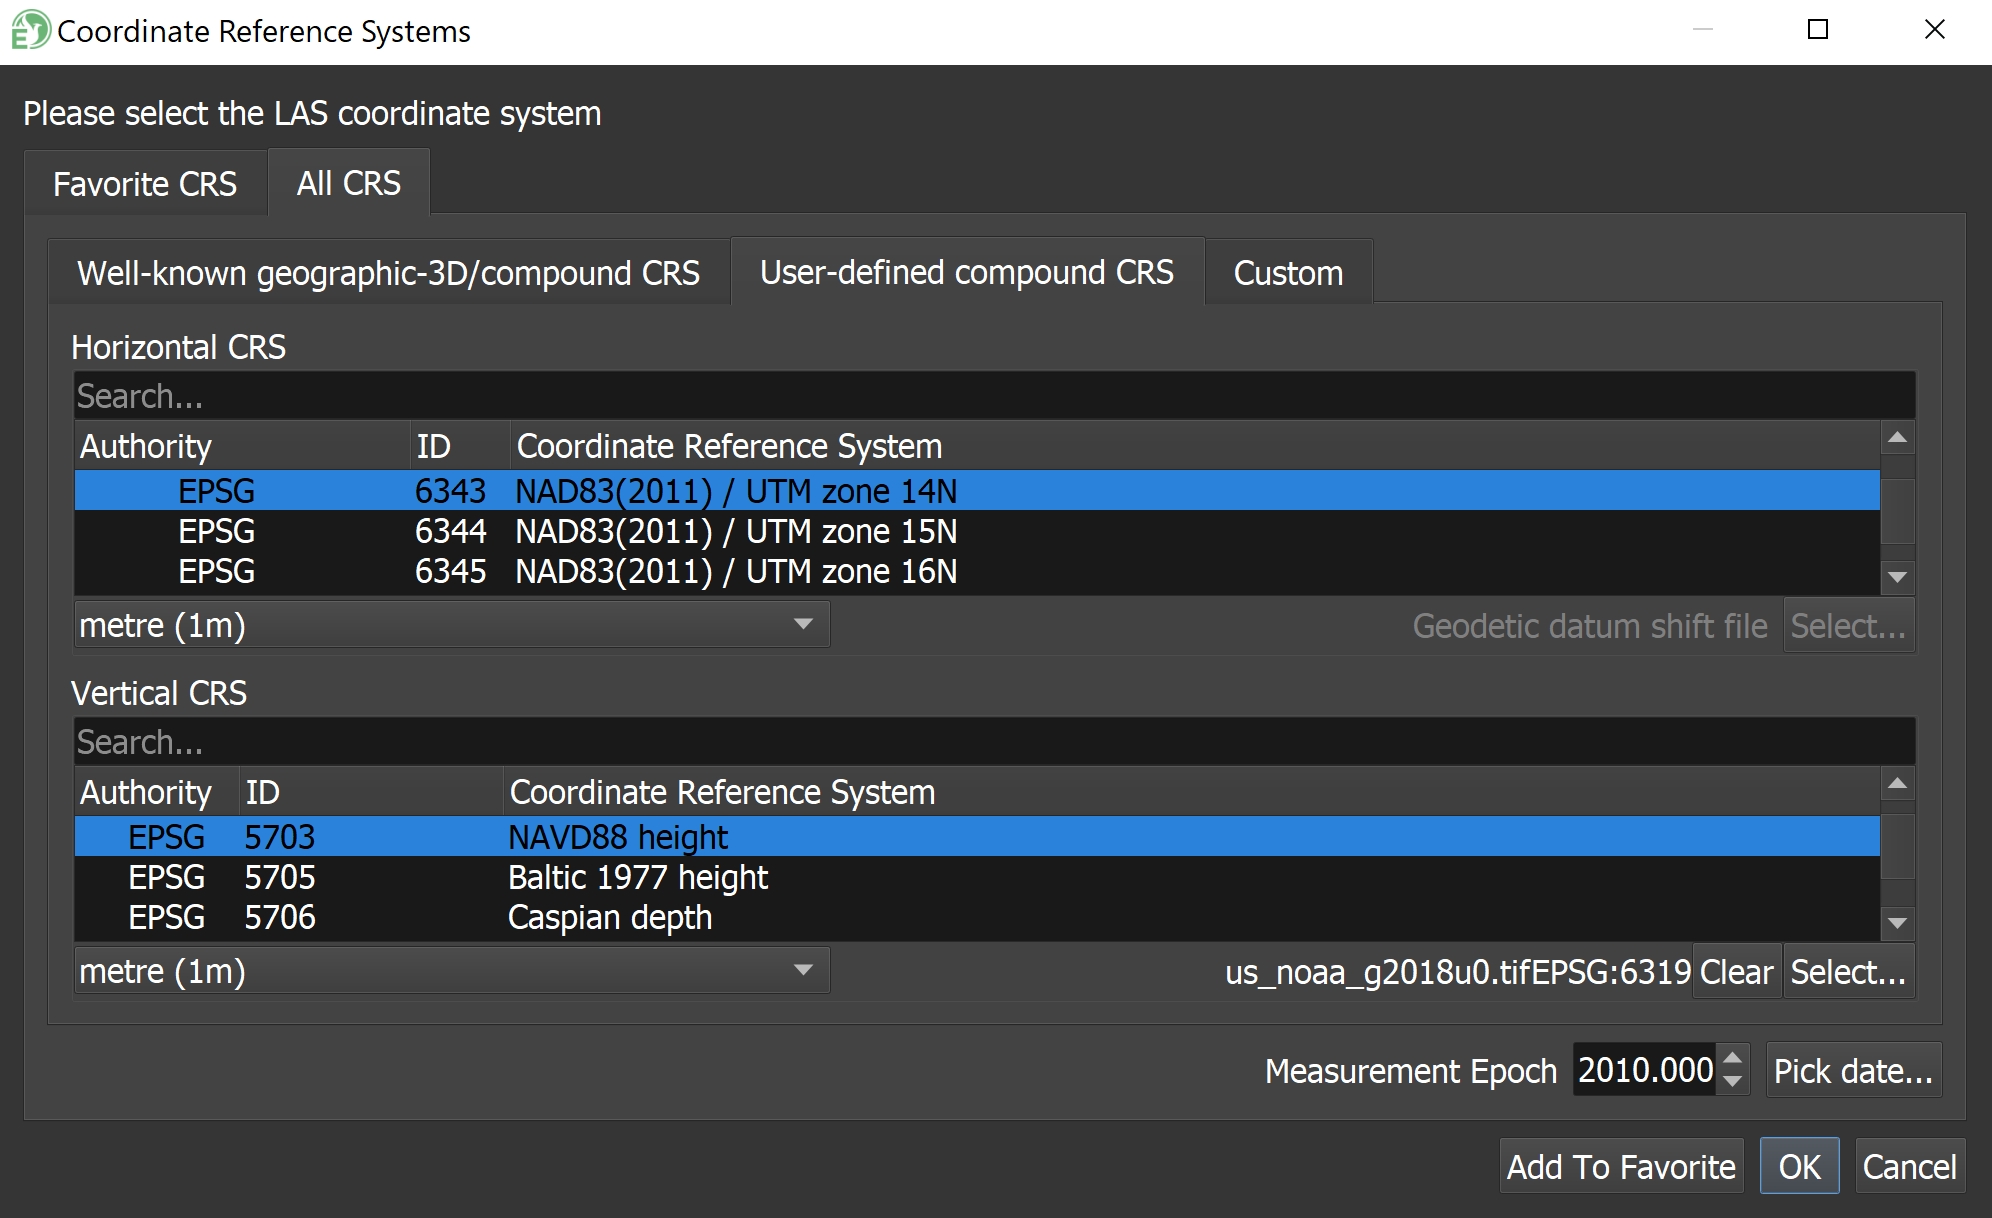Maximize the Coordinate Reference Systems window
The image size is (1992, 1218).
tap(1818, 30)
